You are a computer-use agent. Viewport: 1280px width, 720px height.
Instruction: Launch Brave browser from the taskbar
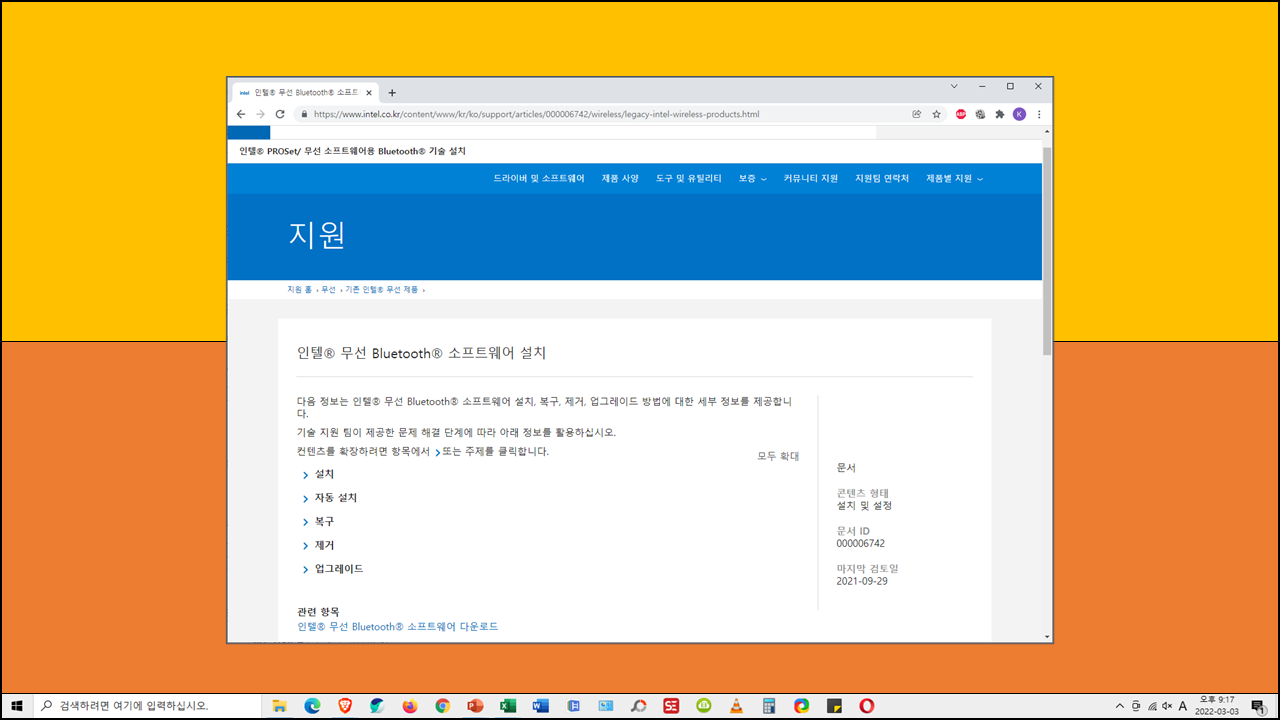point(345,706)
